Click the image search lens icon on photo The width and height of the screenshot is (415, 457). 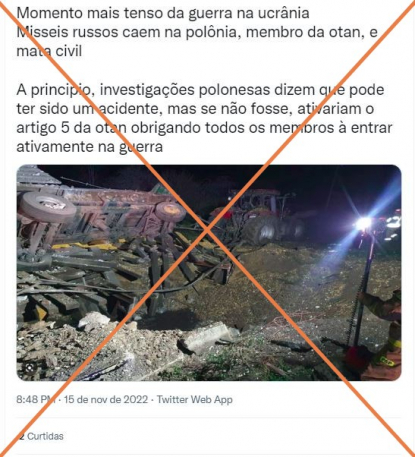pos(29,368)
